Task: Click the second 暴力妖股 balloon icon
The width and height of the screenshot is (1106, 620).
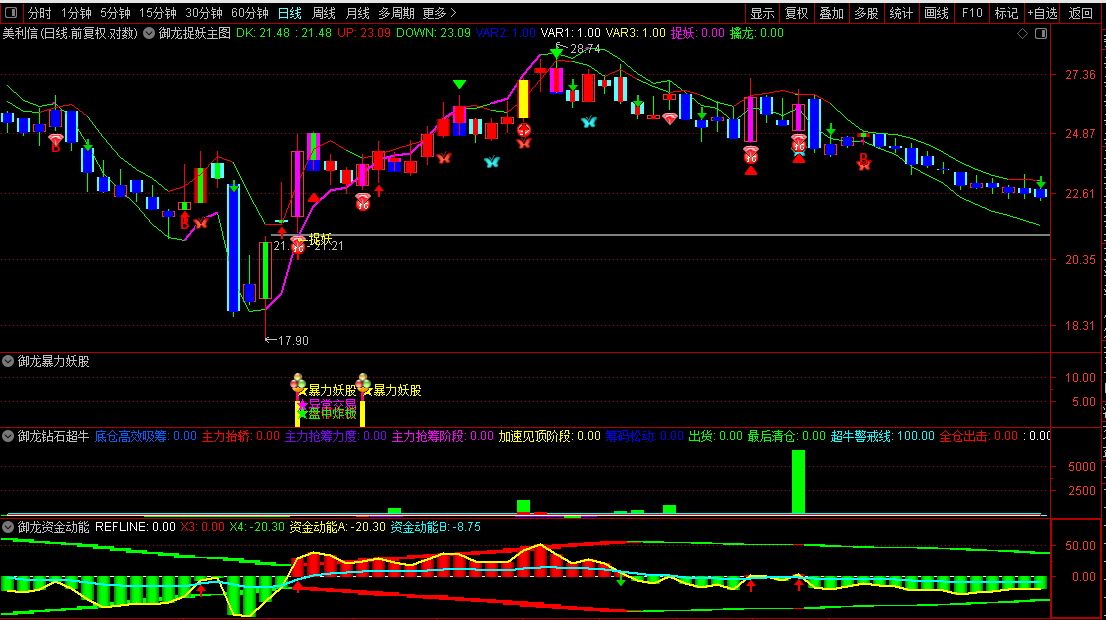Action: 363,384
